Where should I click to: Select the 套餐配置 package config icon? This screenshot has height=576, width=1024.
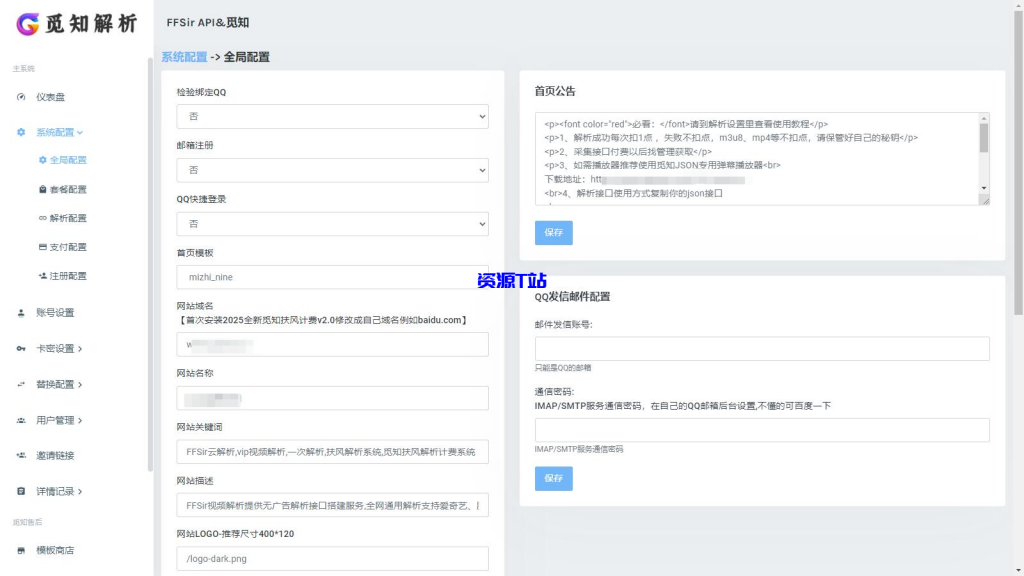42,189
